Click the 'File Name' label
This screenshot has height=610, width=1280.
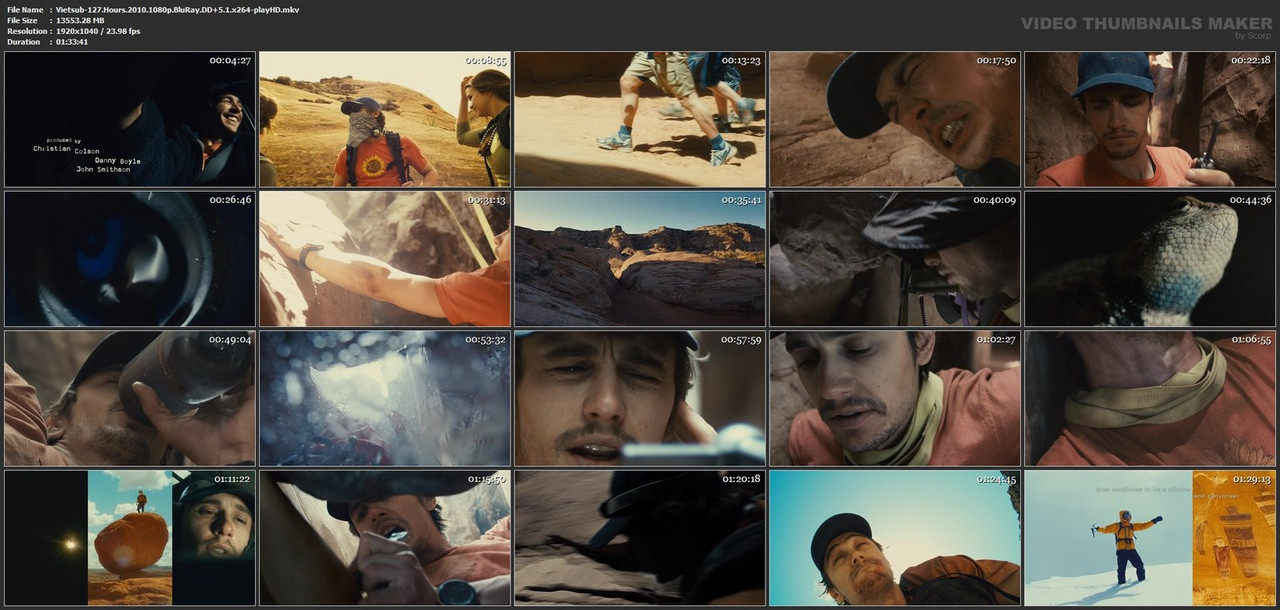[25, 9]
